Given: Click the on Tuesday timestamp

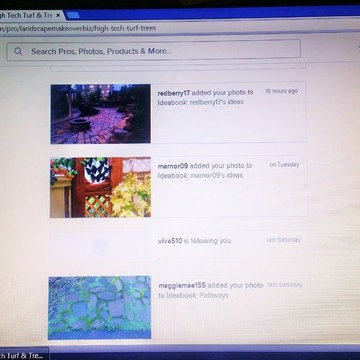Looking at the screenshot, I should pyautogui.click(x=284, y=165).
